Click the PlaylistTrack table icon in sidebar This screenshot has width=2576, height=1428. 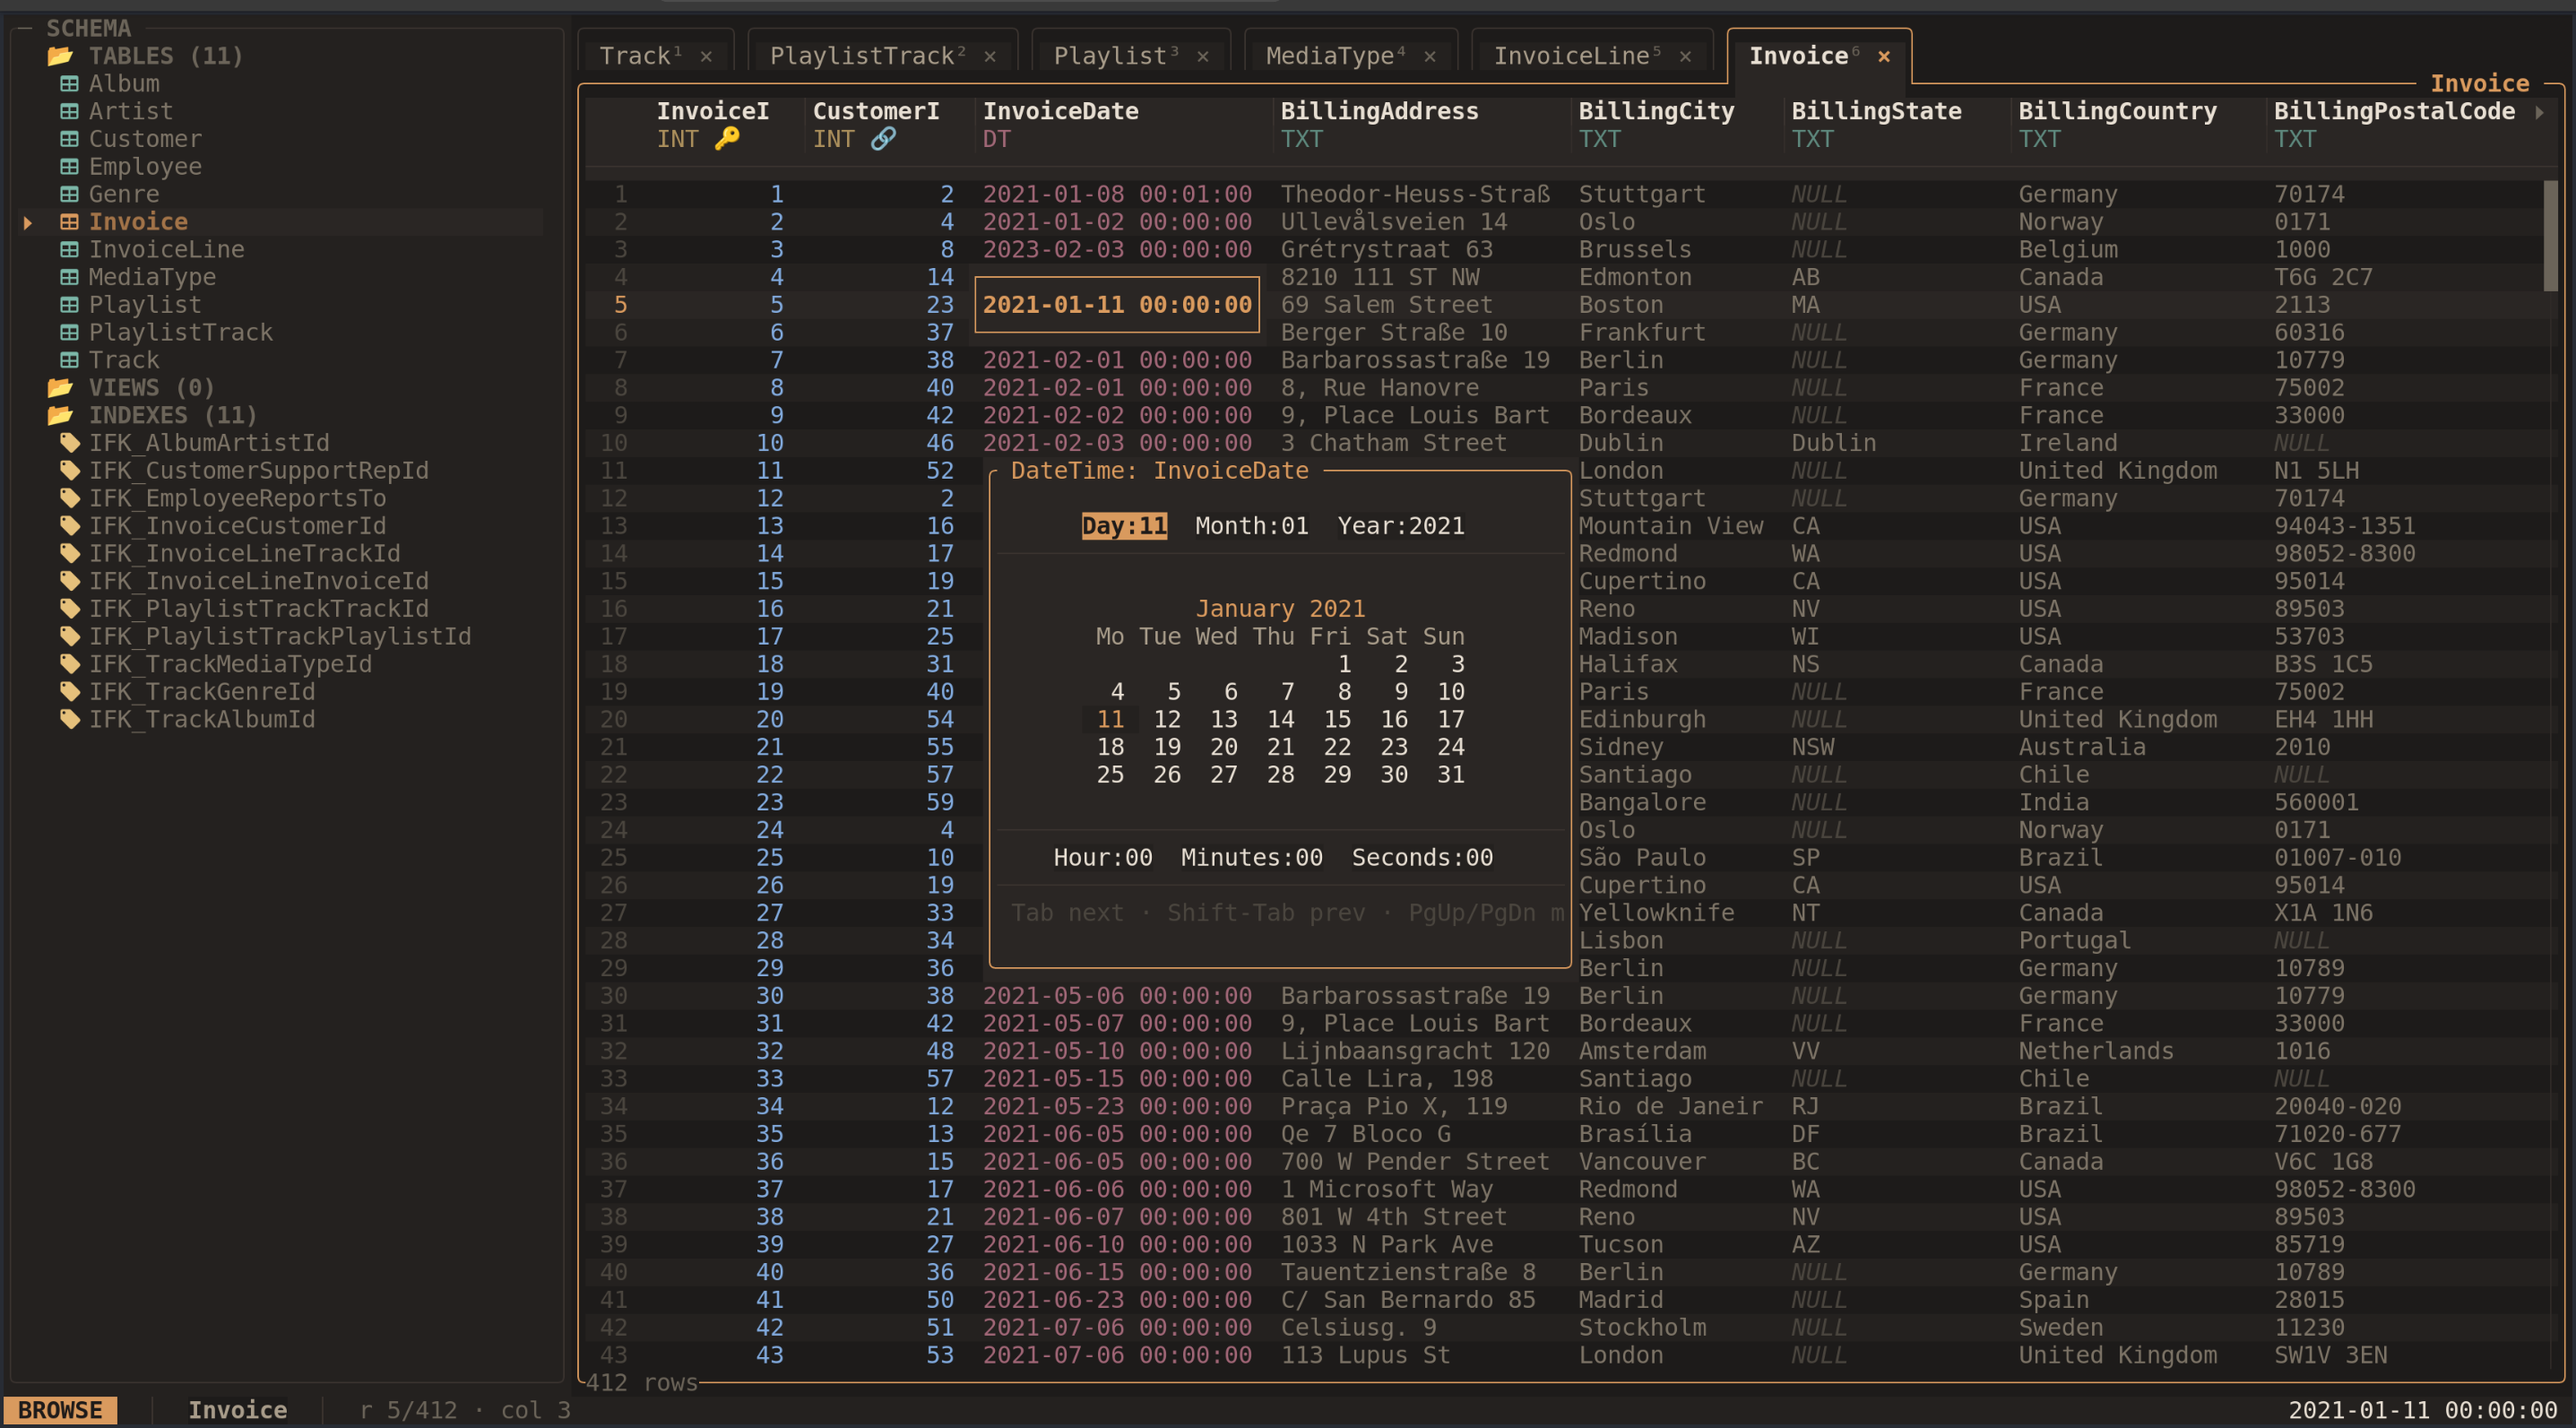[x=69, y=332]
